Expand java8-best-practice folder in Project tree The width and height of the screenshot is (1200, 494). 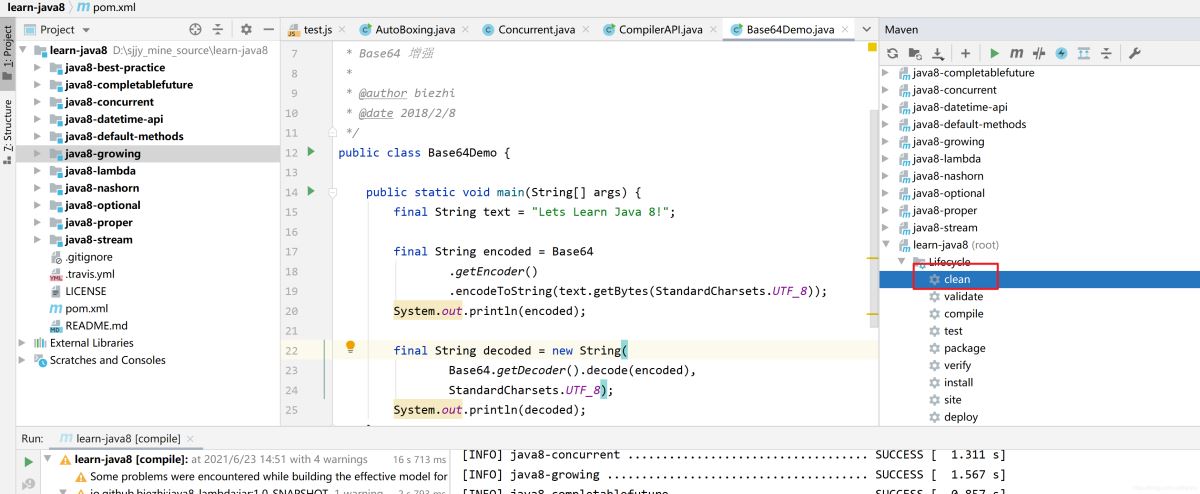pos(38,67)
